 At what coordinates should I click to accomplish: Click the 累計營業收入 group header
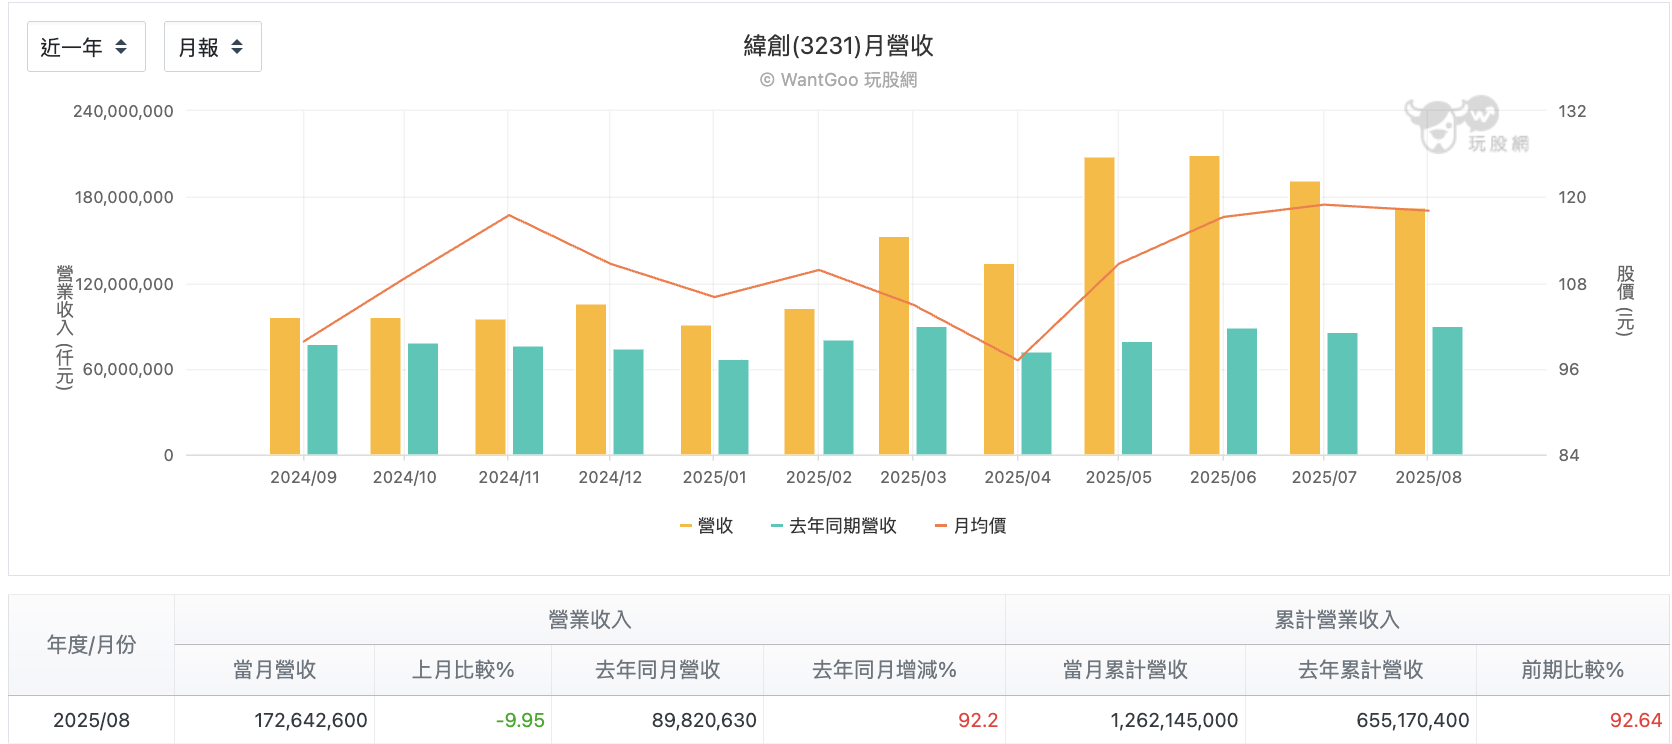[1337, 620]
